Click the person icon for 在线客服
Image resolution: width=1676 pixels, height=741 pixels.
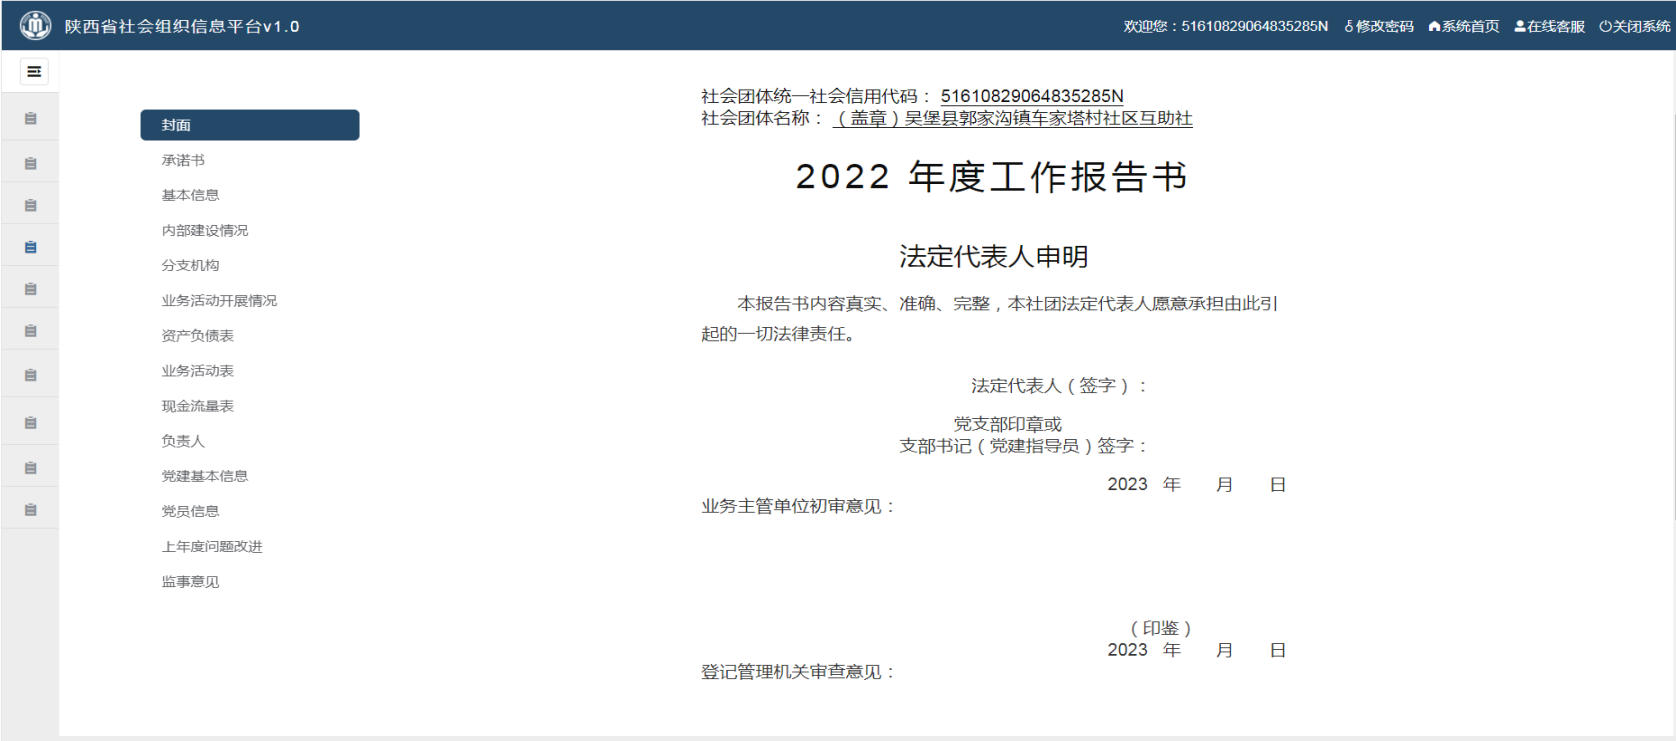[1520, 27]
